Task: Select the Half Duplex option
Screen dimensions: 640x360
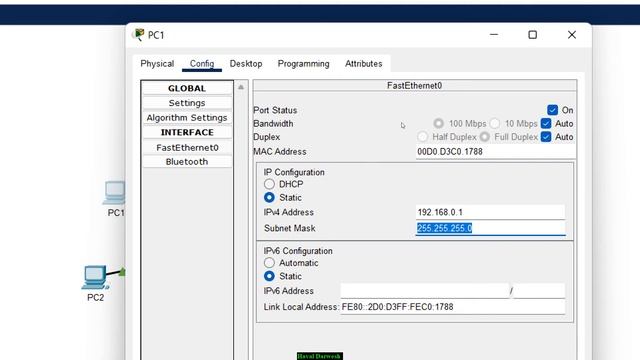Action: [x=422, y=137]
